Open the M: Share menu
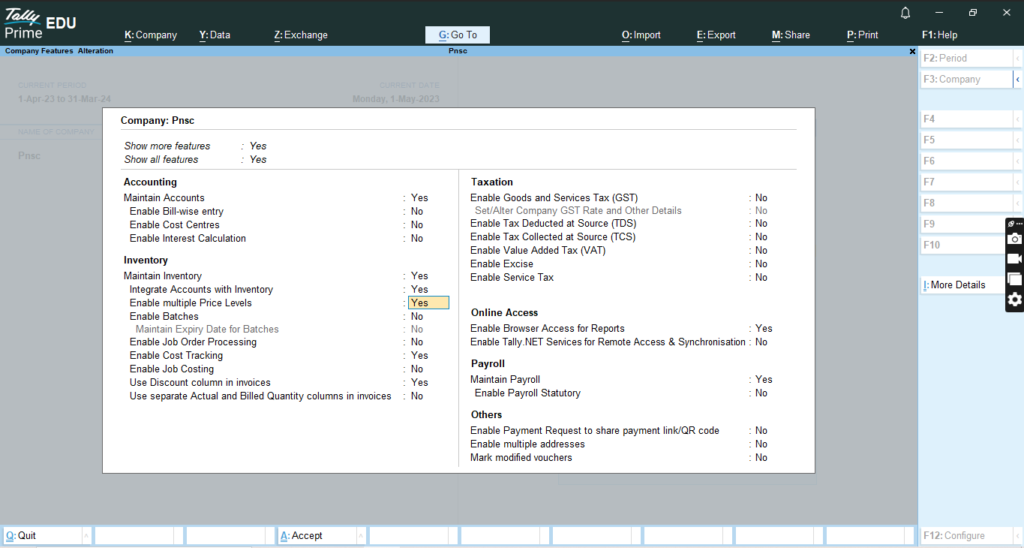This screenshot has width=1024, height=548. [791, 35]
